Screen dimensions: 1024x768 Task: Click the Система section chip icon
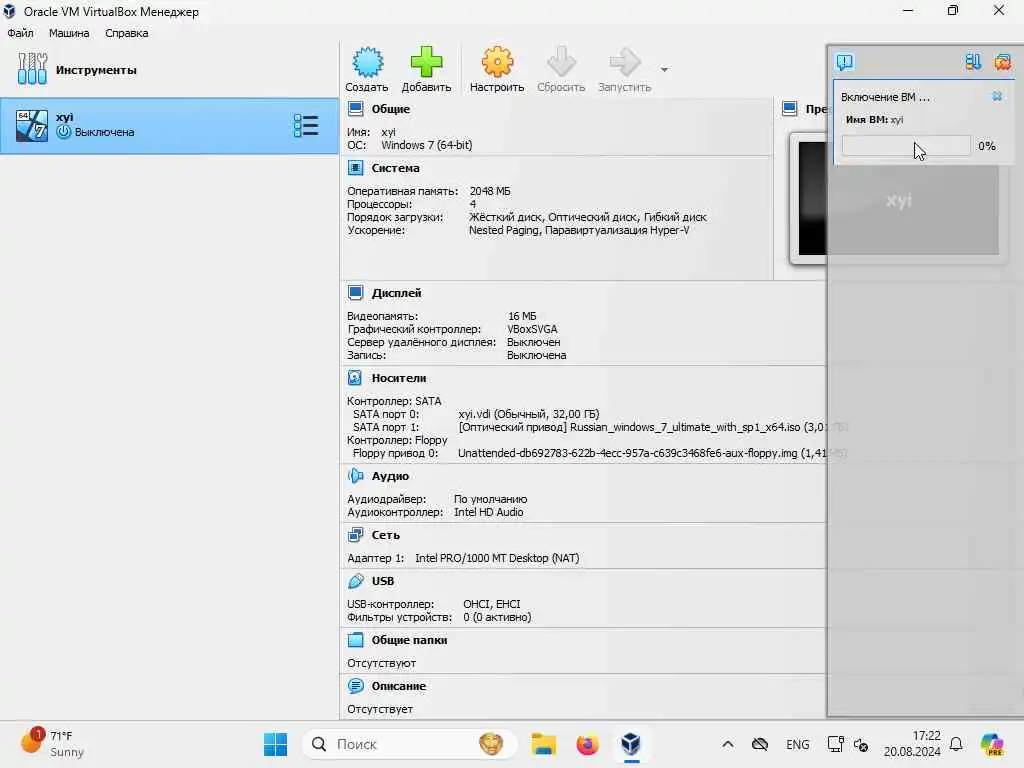click(x=356, y=168)
